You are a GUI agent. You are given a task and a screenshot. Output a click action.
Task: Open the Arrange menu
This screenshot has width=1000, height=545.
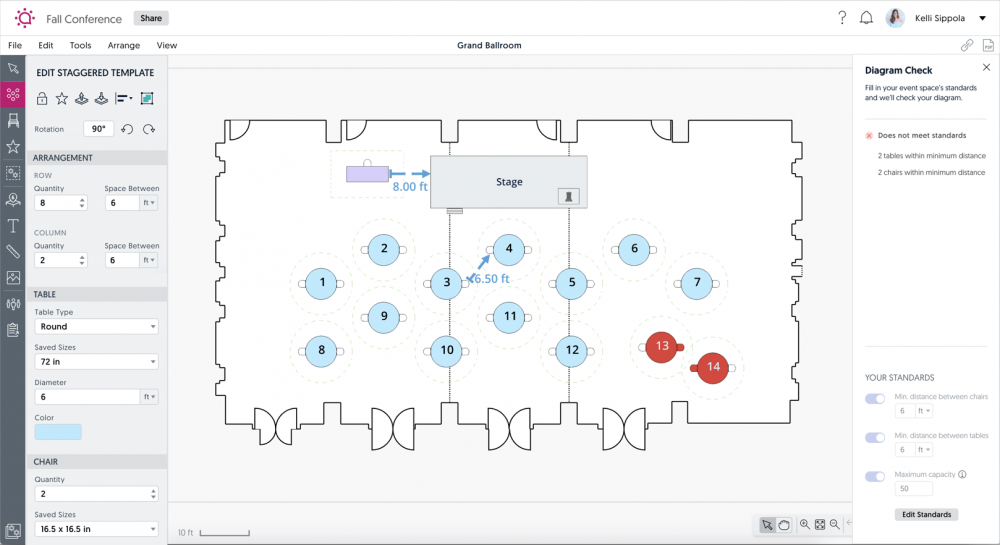coord(124,45)
